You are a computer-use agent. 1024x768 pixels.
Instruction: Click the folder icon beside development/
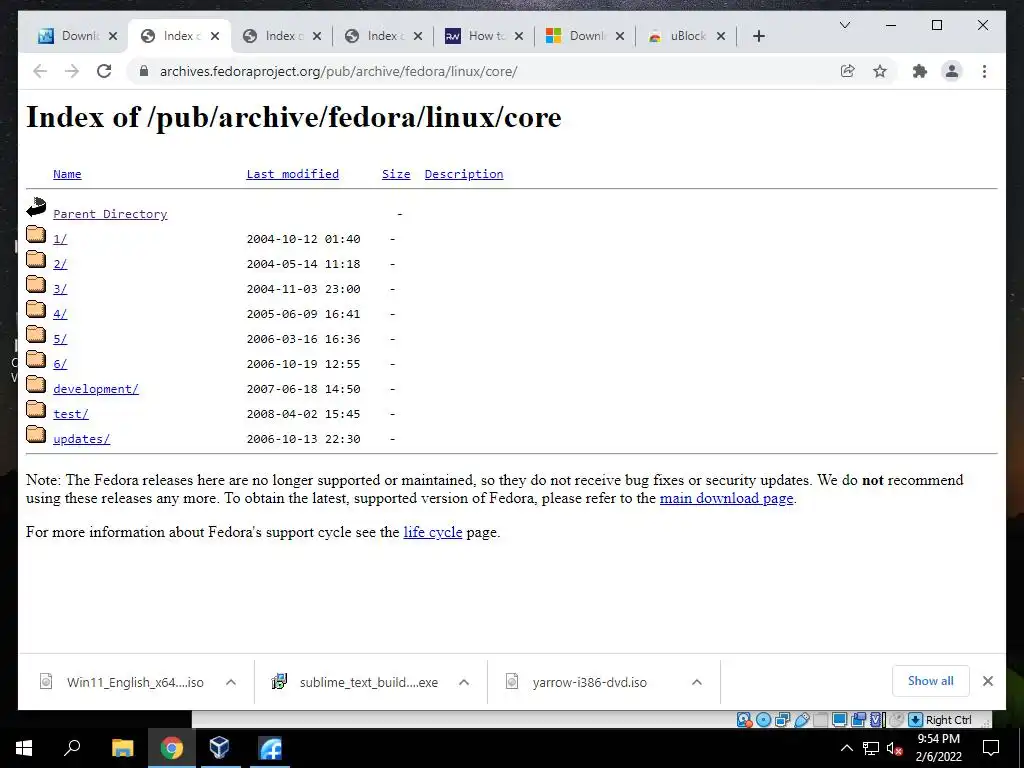point(36,385)
